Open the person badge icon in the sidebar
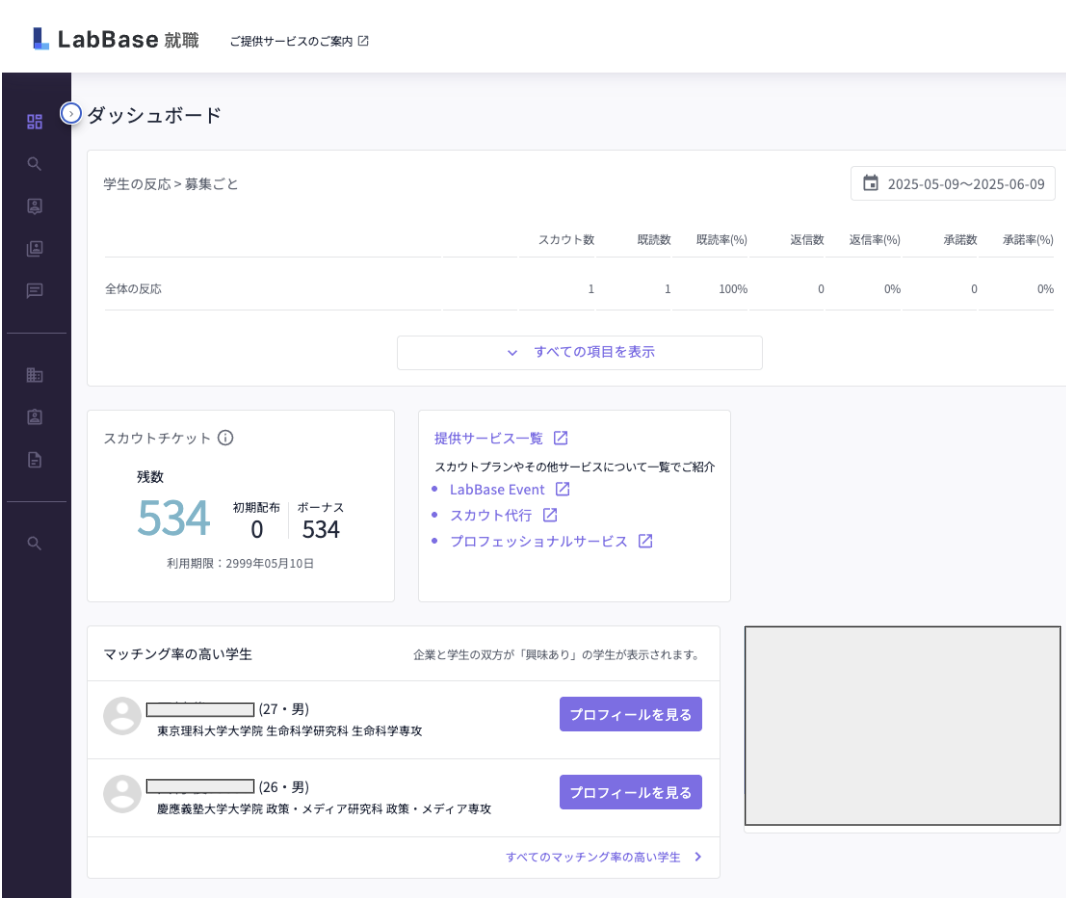The width and height of the screenshot is (1066, 902). tap(35, 416)
